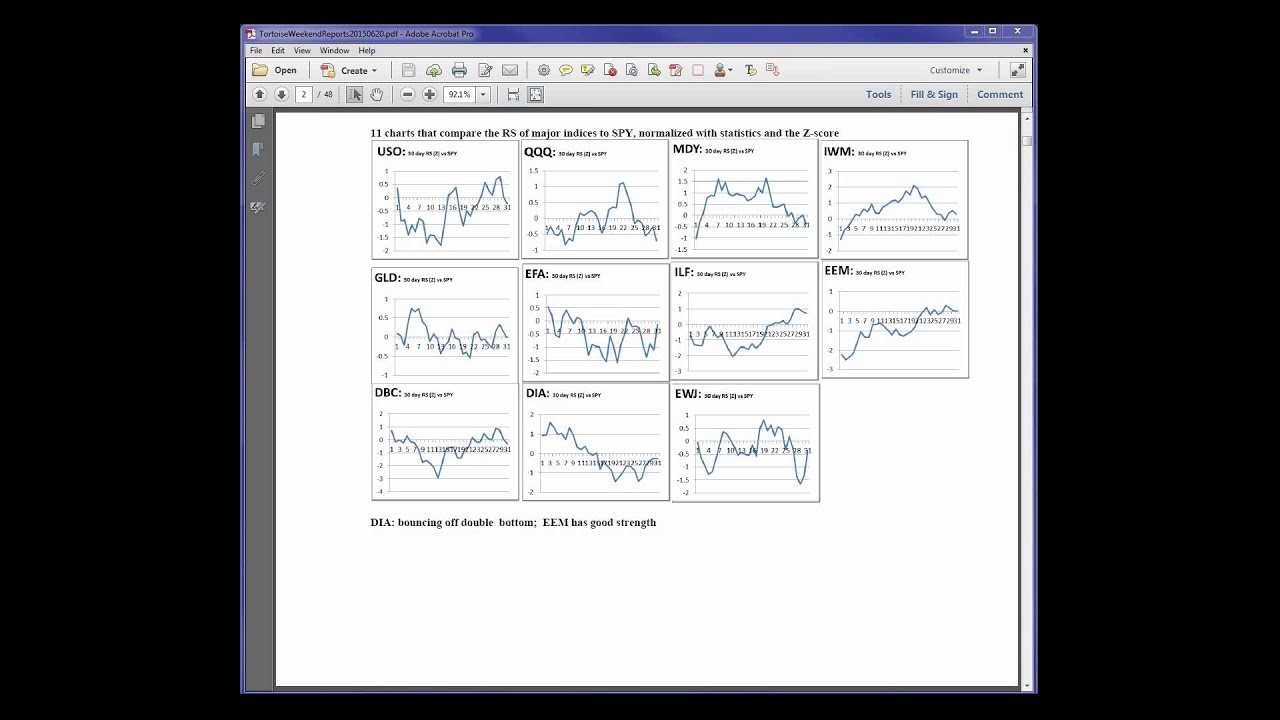Open the File menu
1280x720 pixels.
click(256, 50)
